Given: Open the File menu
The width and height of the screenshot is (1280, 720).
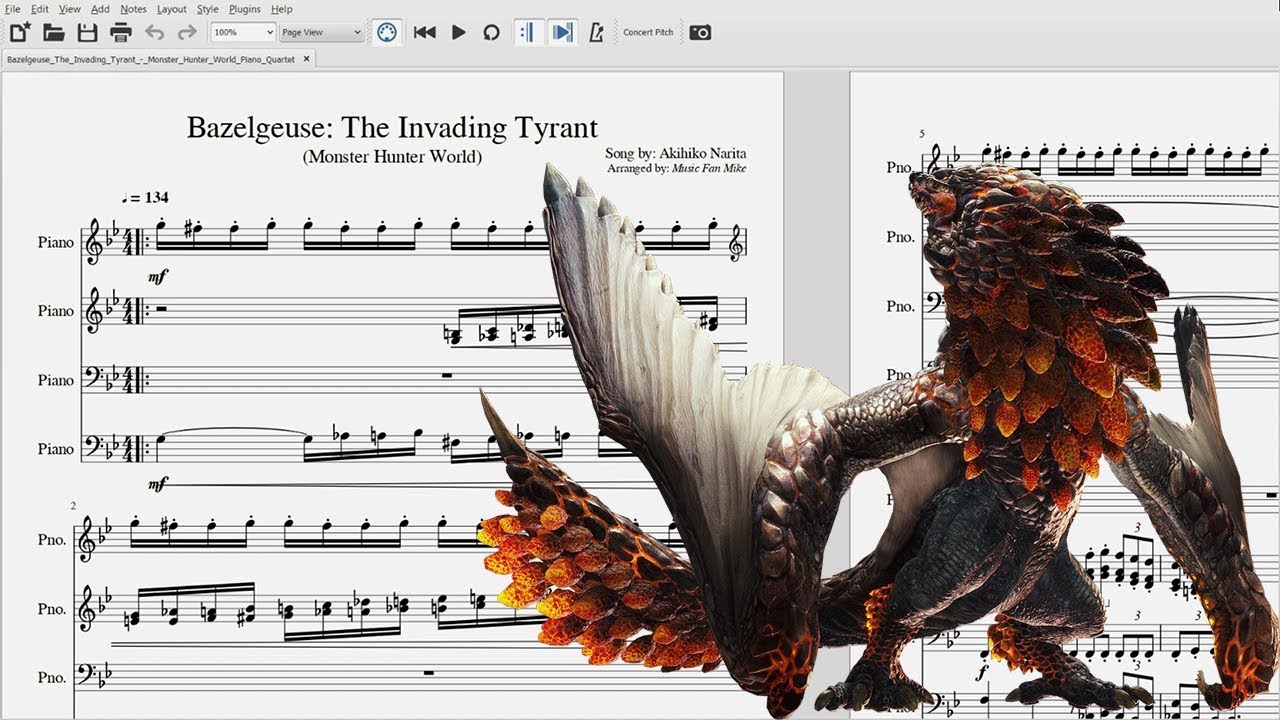Looking at the screenshot, I should click(12, 9).
